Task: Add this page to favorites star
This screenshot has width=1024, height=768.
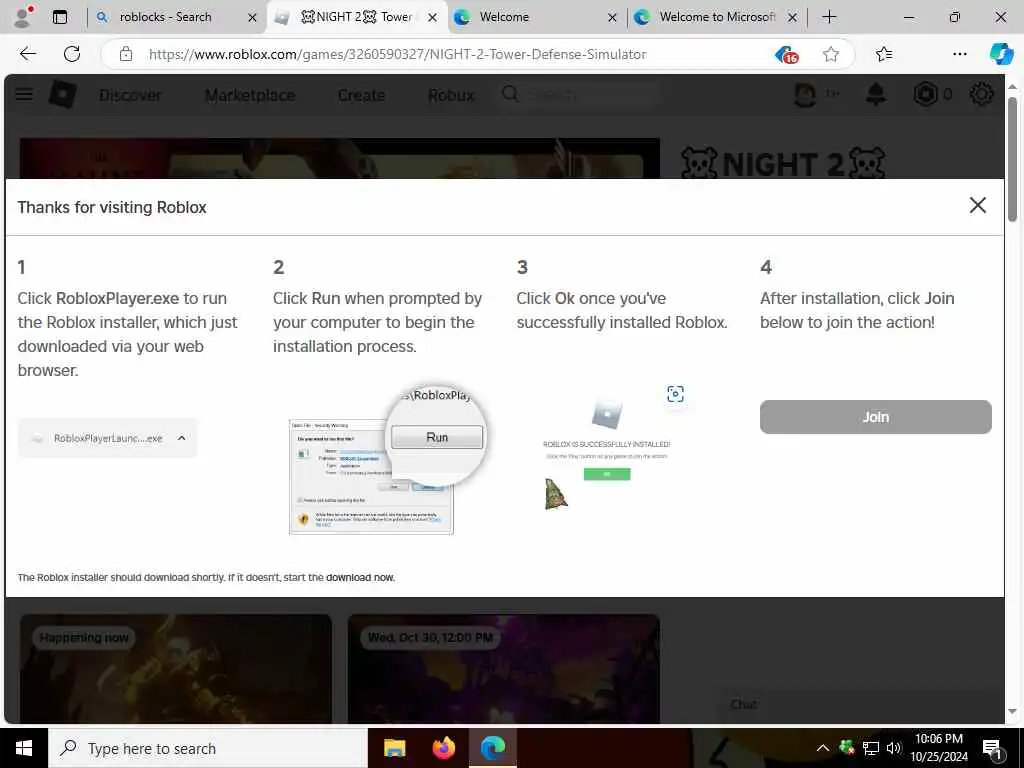Action: (831, 54)
